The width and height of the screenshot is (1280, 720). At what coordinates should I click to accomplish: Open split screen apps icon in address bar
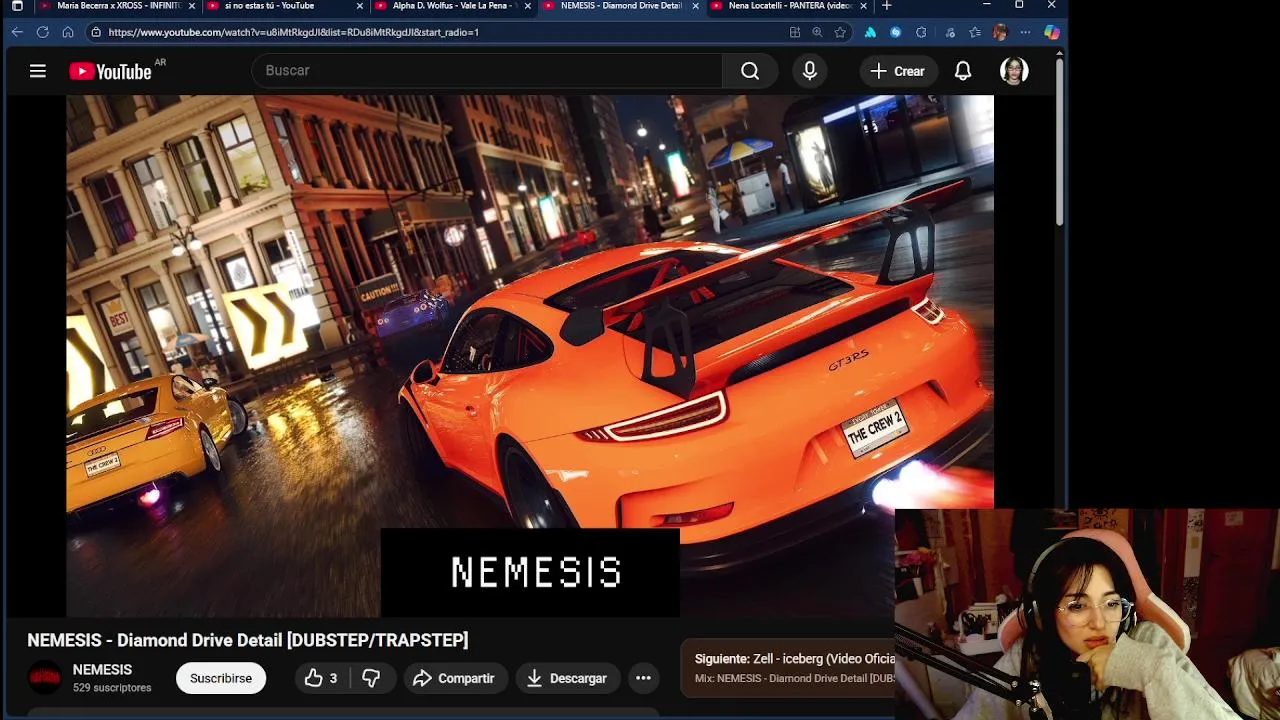tap(795, 32)
